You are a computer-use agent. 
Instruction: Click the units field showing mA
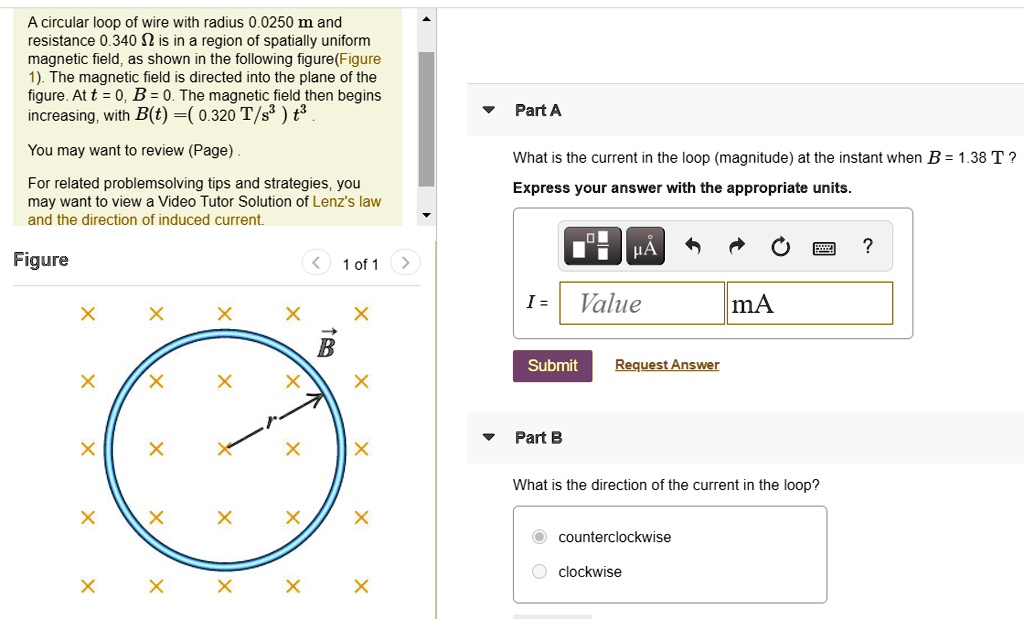pos(809,304)
